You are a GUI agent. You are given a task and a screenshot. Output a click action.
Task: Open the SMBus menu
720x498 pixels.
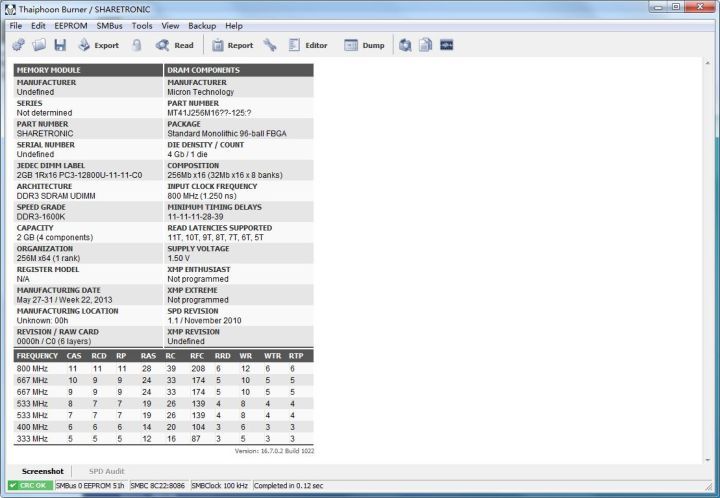(x=109, y=26)
